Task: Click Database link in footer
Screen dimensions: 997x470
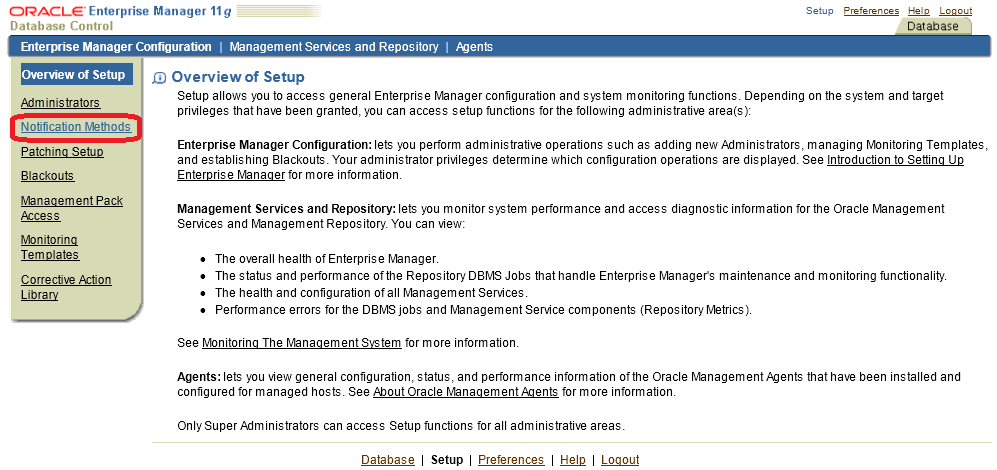Action: coord(388,459)
